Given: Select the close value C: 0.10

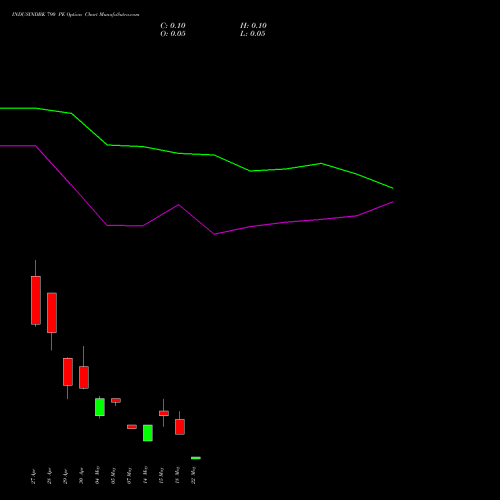Looking at the screenshot, I should click(x=173, y=26).
